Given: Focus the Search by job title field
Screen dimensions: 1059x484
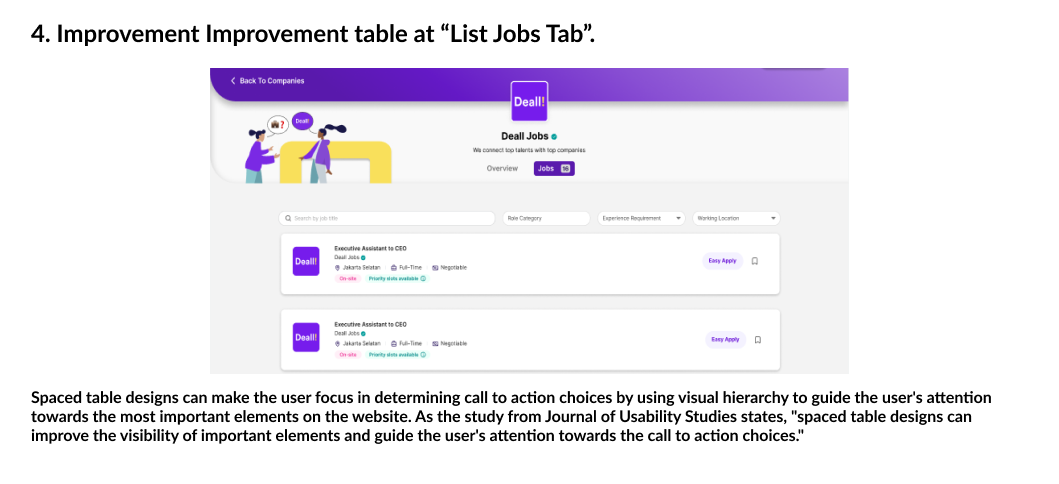Looking at the screenshot, I should point(390,218).
